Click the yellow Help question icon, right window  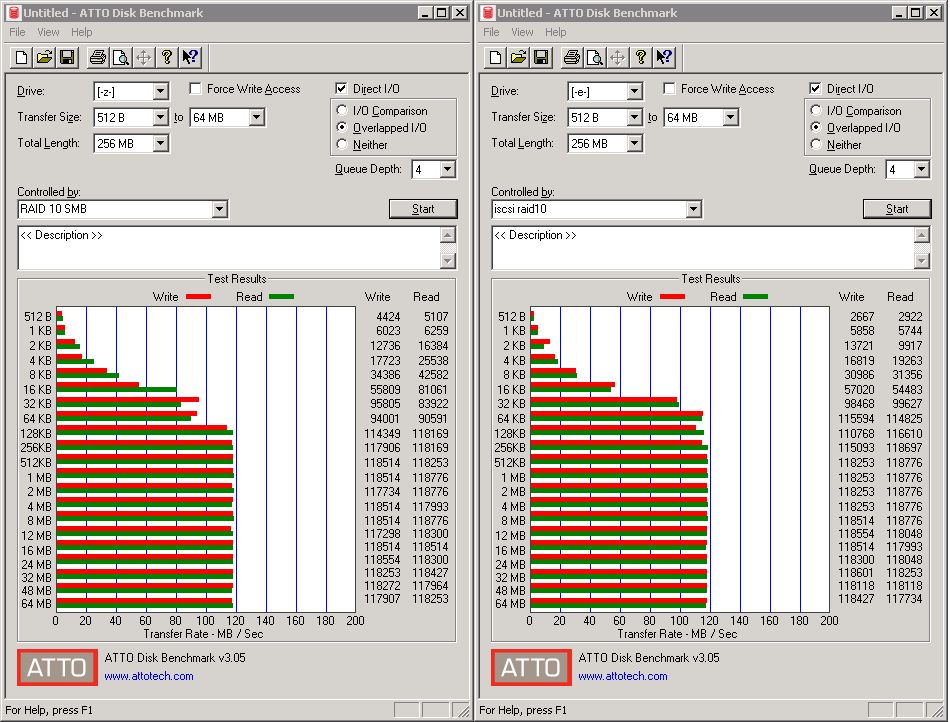[x=640, y=58]
